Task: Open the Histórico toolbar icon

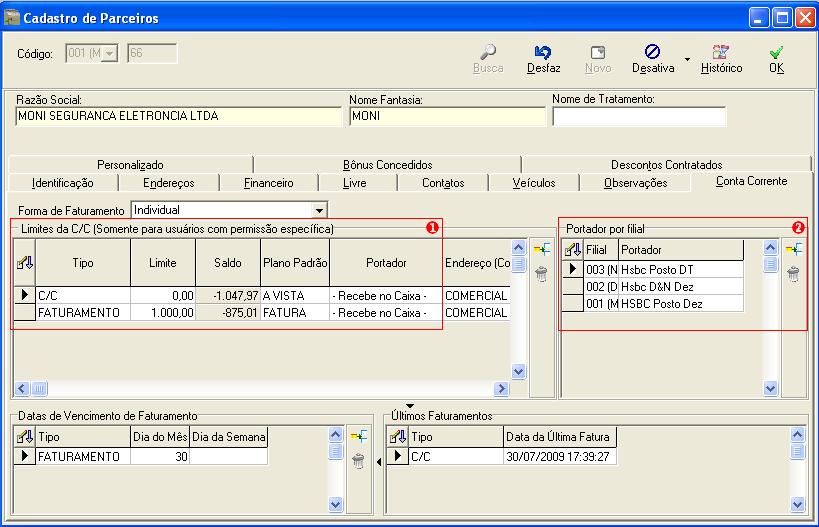Action: (721, 52)
